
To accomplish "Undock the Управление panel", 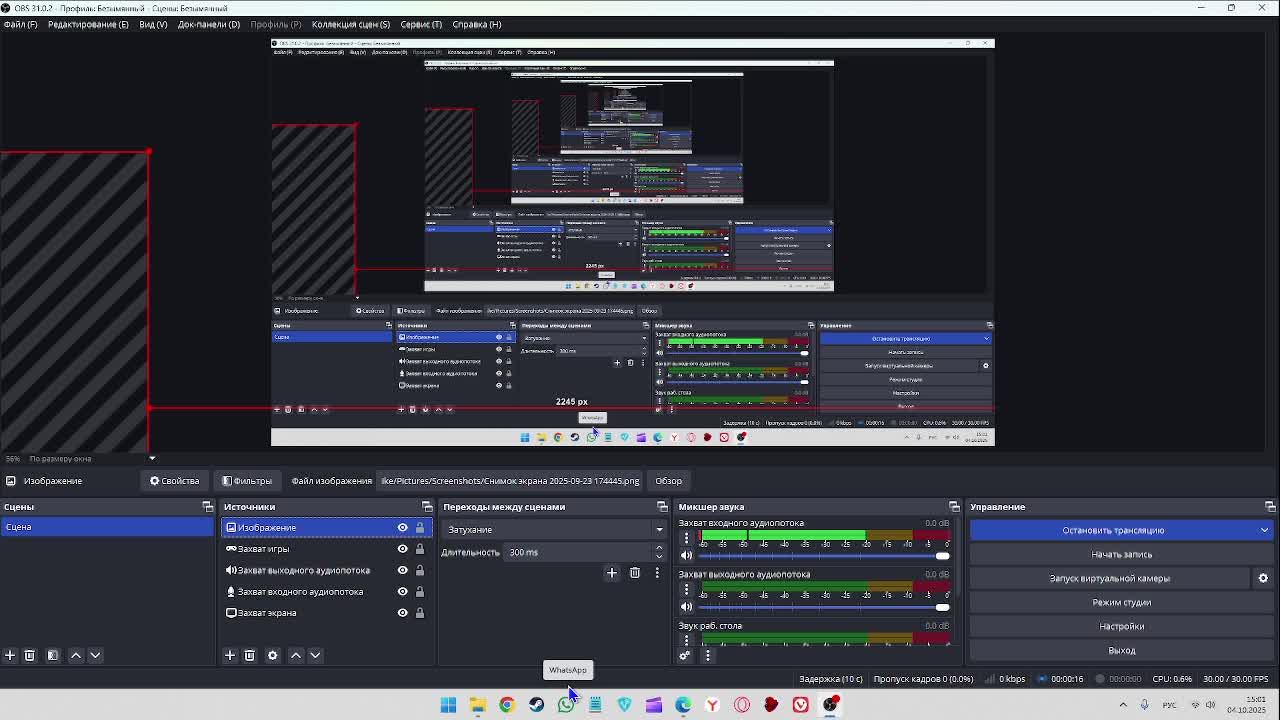I will click(1270, 507).
